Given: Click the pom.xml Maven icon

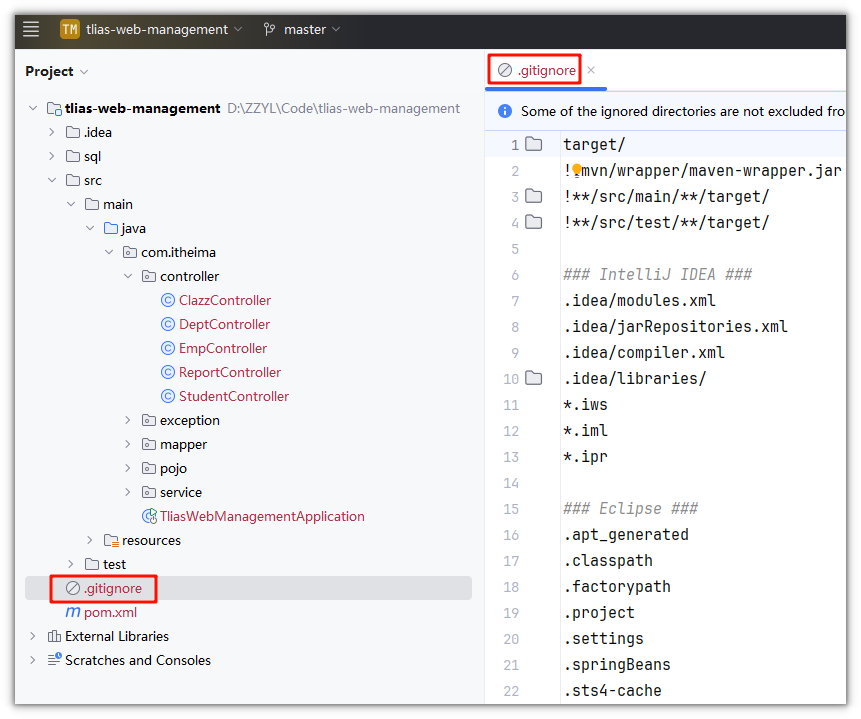Looking at the screenshot, I should (x=73, y=612).
